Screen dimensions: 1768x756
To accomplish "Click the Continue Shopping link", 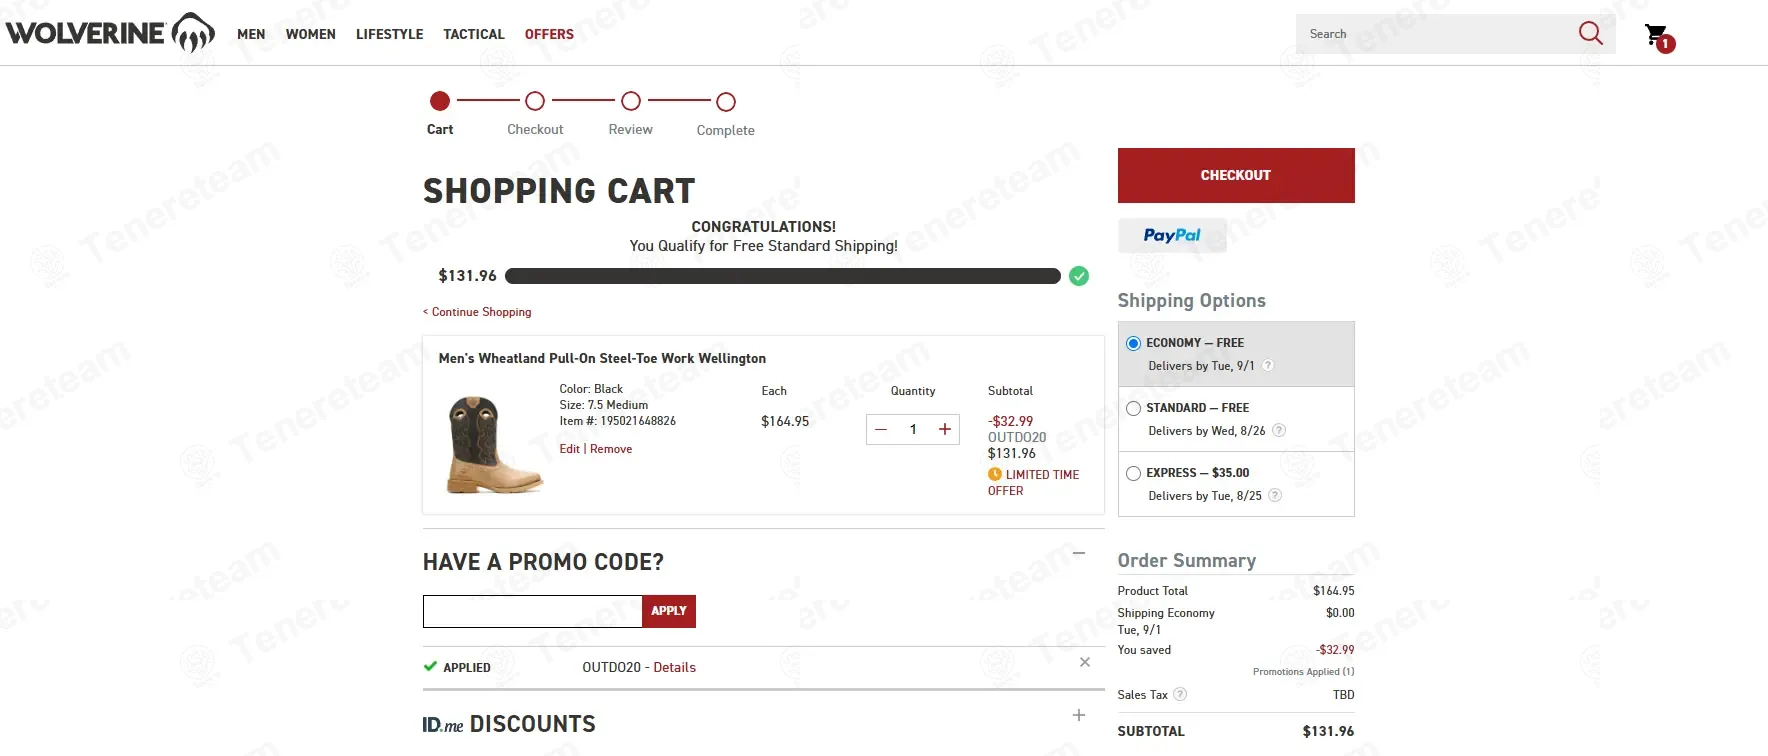I will [x=477, y=312].
